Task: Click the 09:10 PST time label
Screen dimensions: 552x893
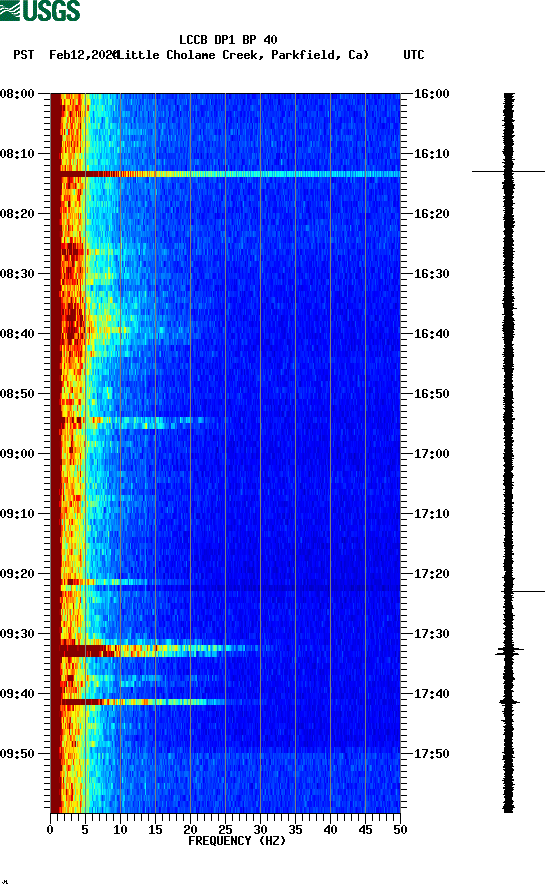Action: (18, 514)
